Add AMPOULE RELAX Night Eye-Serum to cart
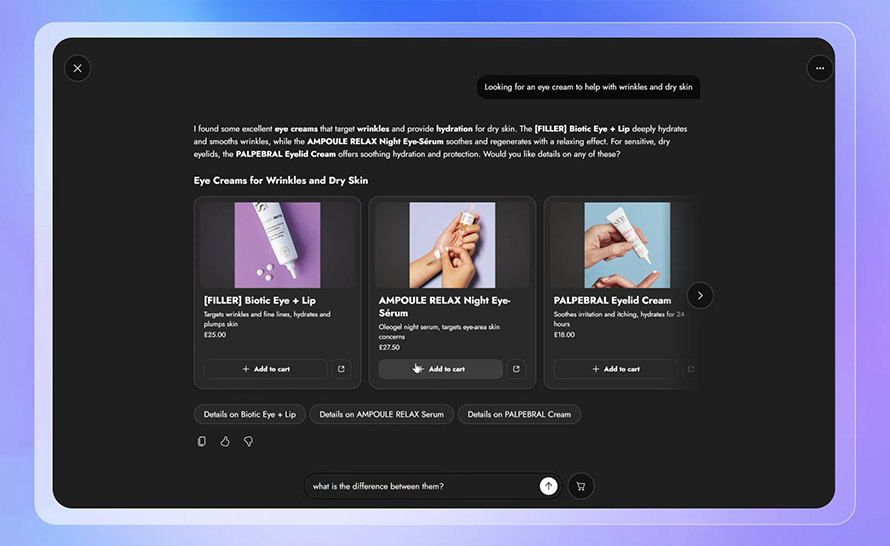Screen dimensions: 890x546 [440, 369]
